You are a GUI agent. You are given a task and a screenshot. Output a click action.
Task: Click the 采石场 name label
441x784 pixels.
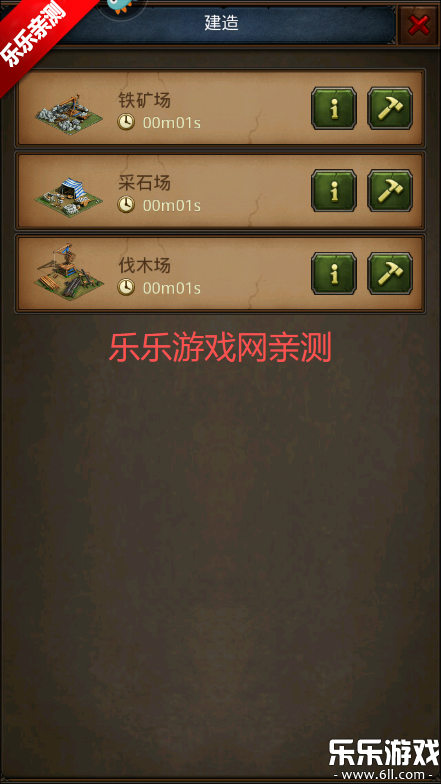144,183
